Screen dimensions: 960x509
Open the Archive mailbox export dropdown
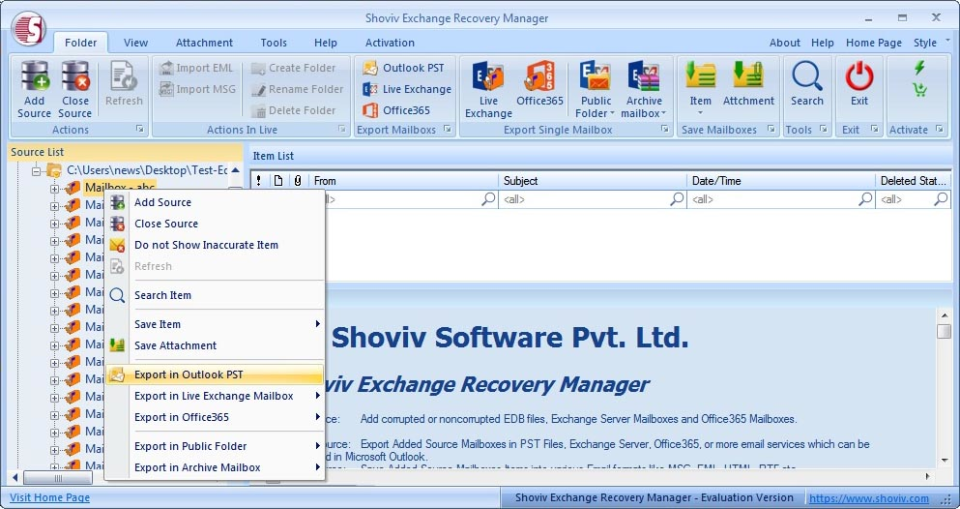click(643, 89)
